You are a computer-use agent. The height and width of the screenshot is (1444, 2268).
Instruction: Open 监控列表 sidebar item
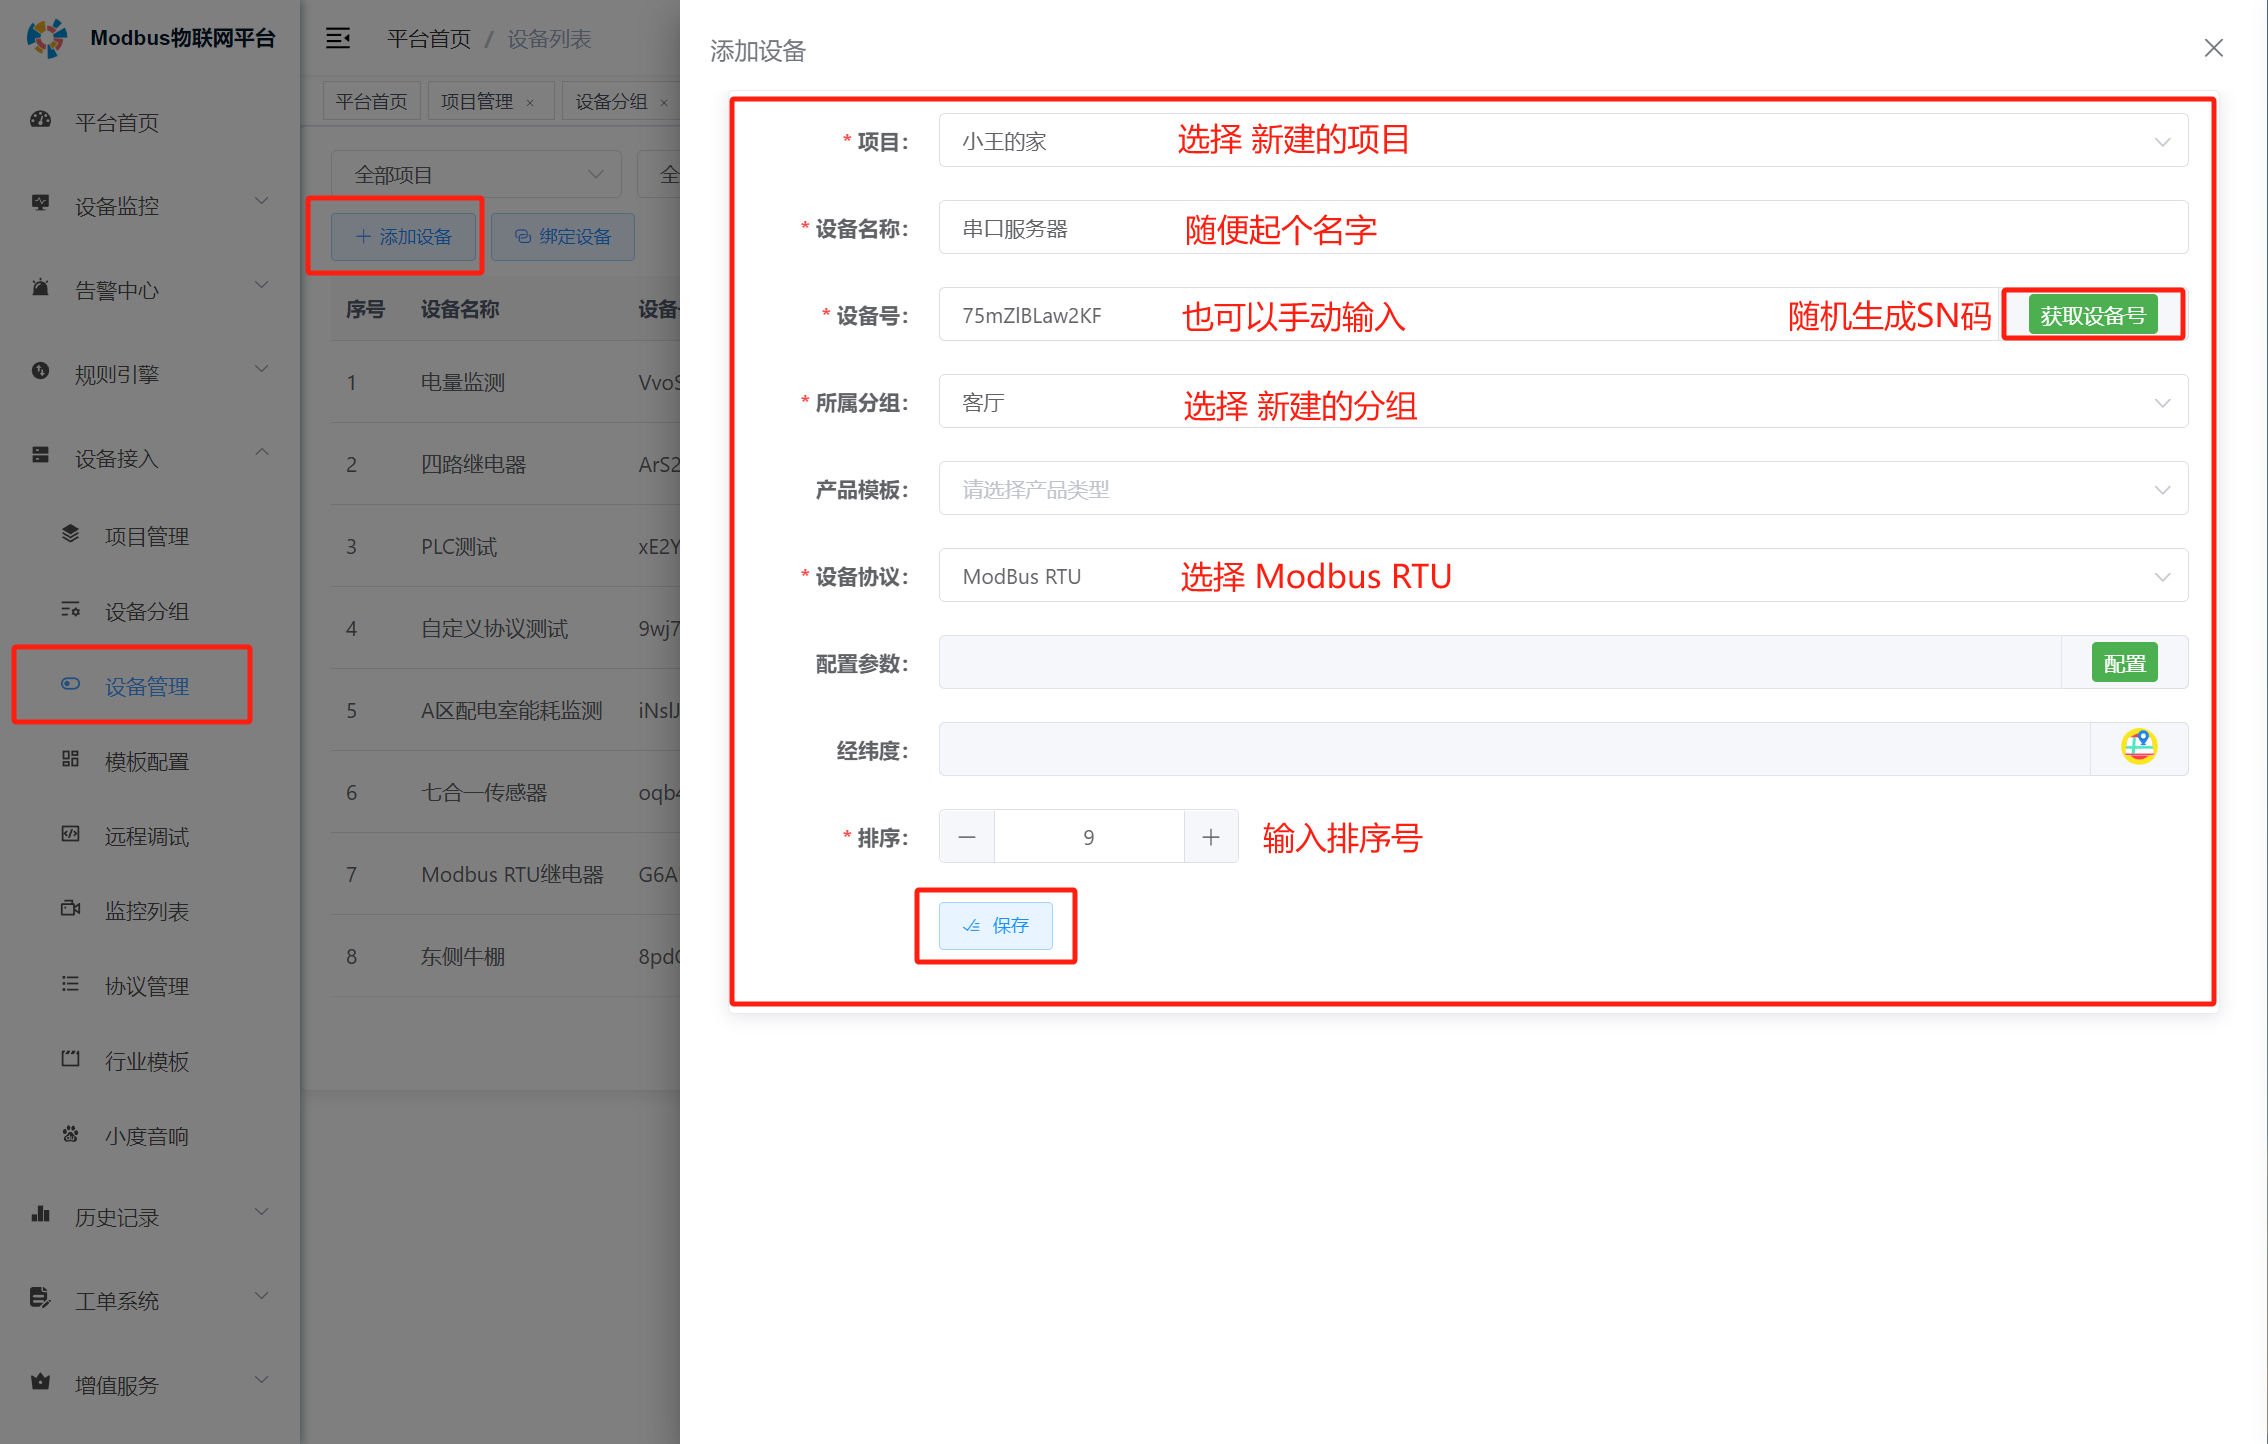146,911
